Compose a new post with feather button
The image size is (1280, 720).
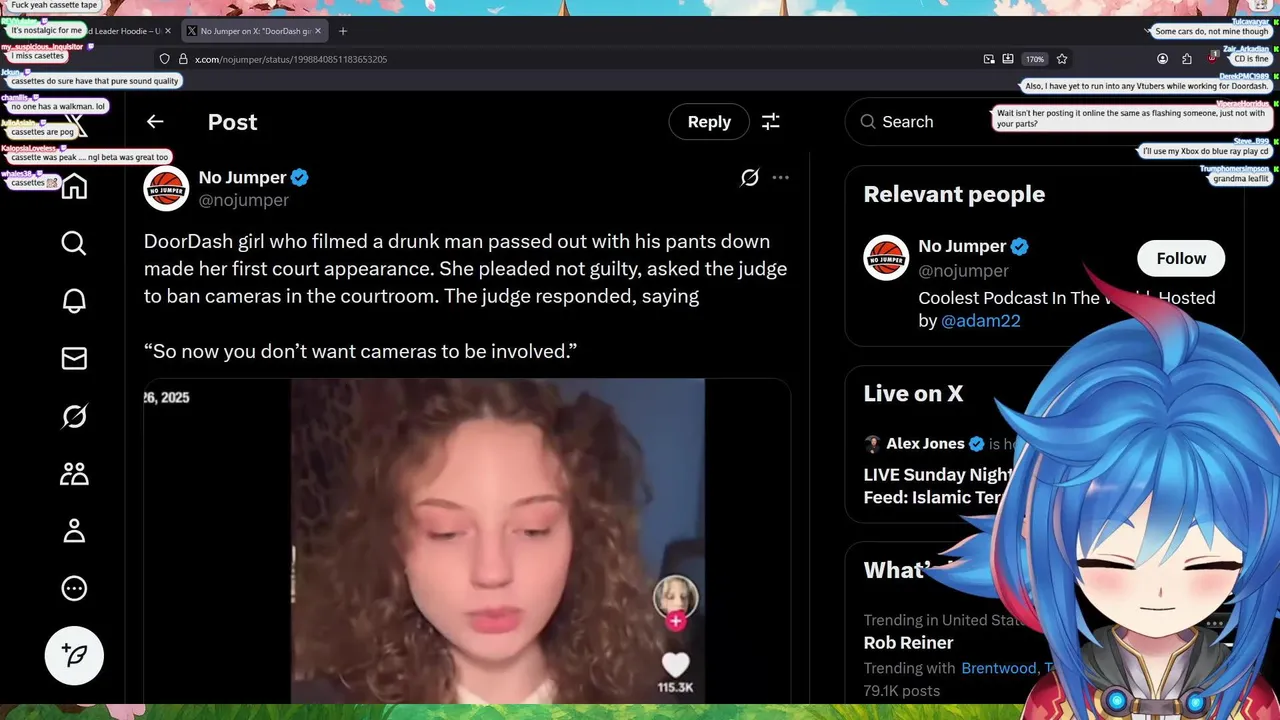pos(74,655)
